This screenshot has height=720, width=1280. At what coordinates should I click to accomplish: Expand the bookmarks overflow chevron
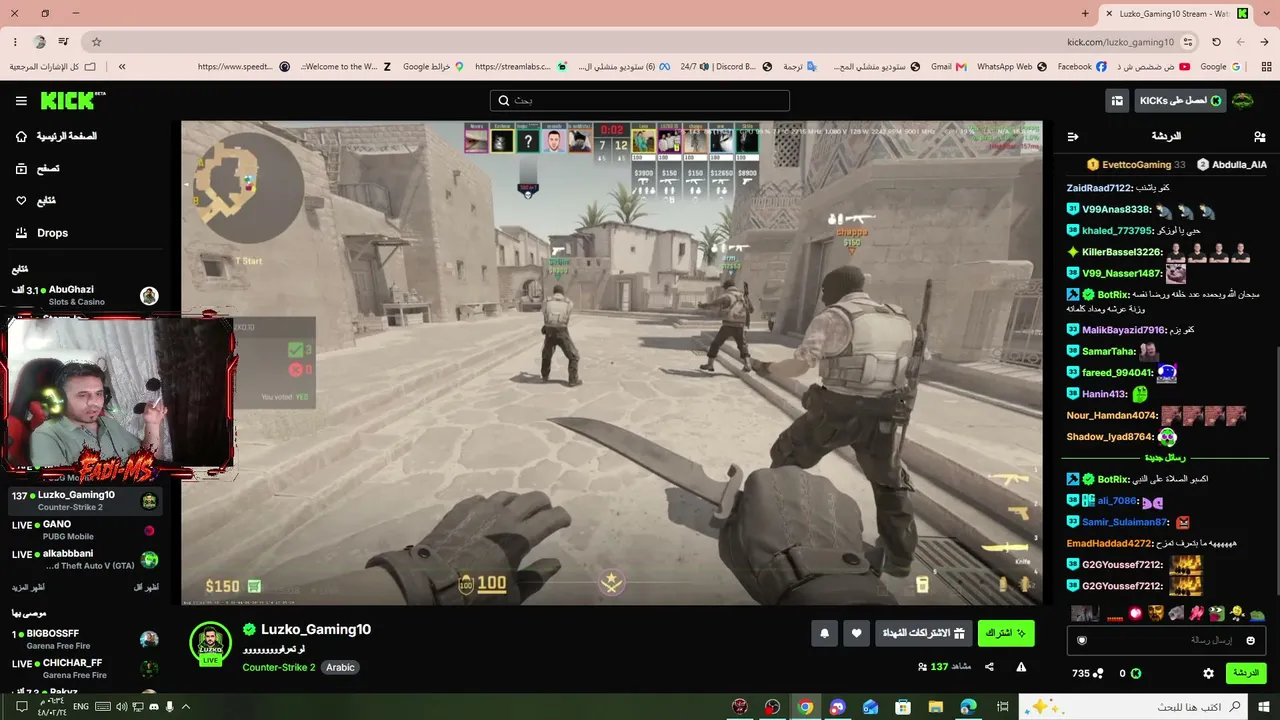pyautogui.click(x=122, y=67)
